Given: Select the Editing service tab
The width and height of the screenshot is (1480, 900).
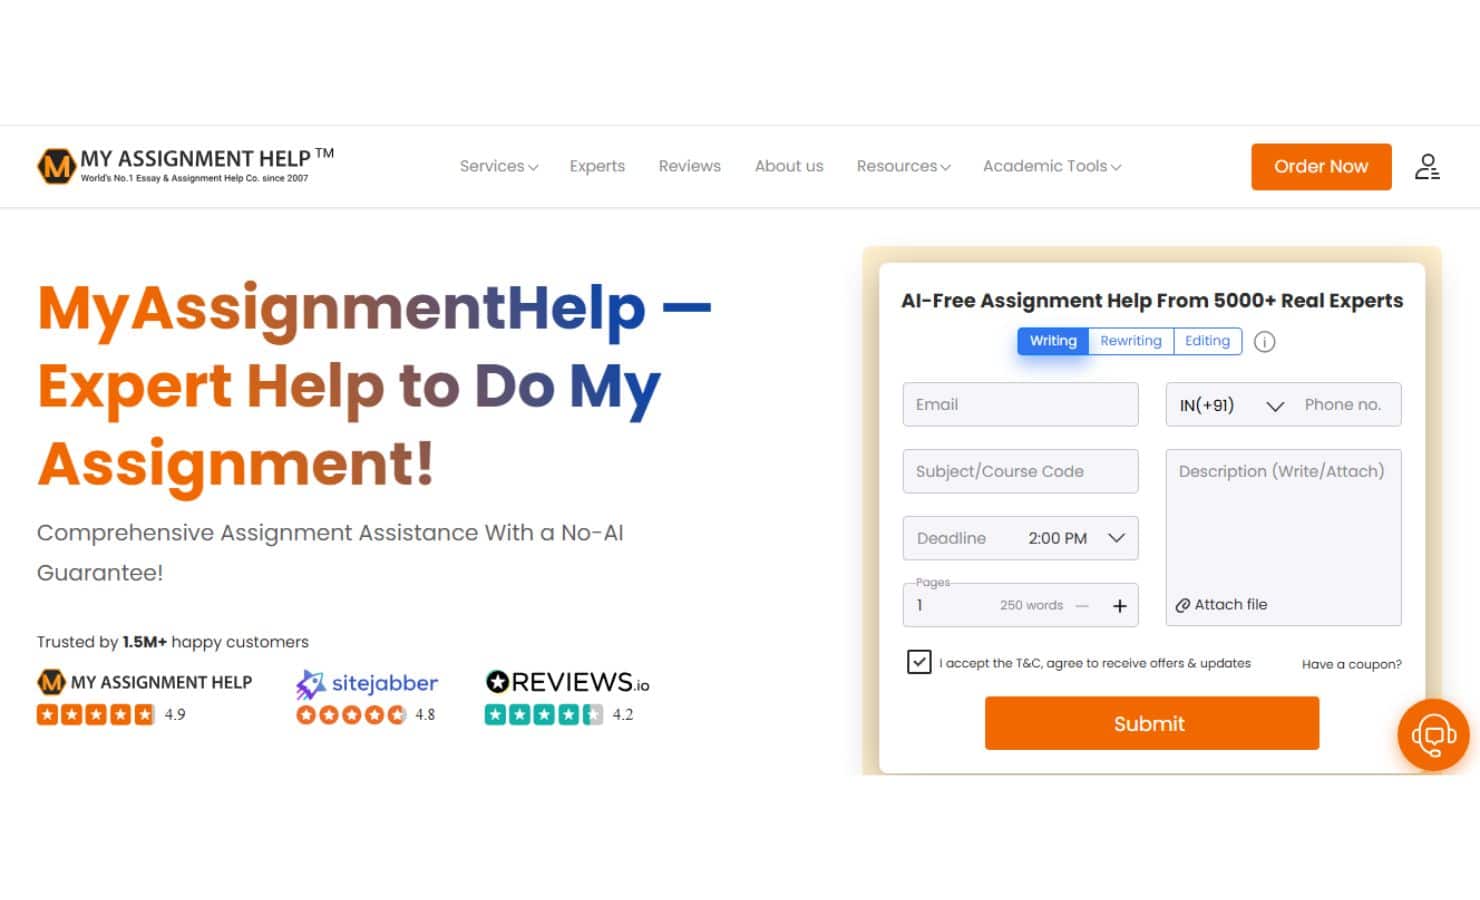Looking at the screenshot, I should point(1207,341).
